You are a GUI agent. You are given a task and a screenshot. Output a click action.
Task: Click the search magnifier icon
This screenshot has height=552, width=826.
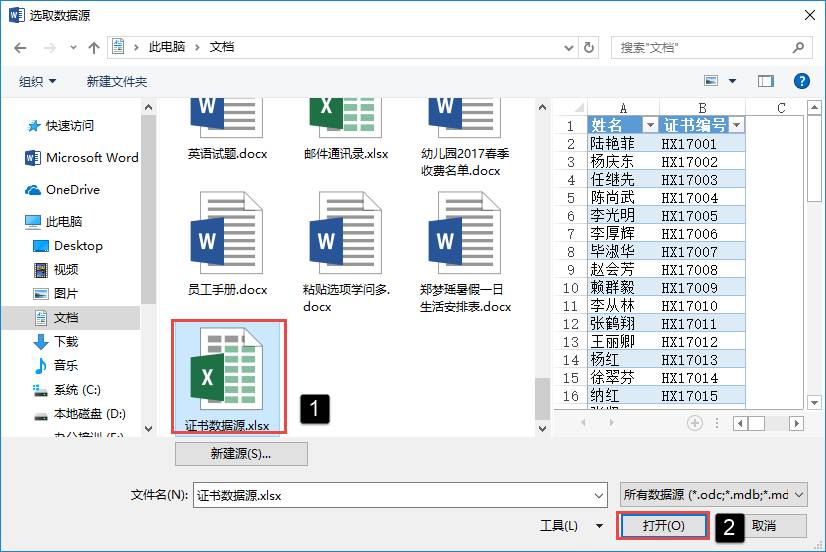[x=798, y=47]
